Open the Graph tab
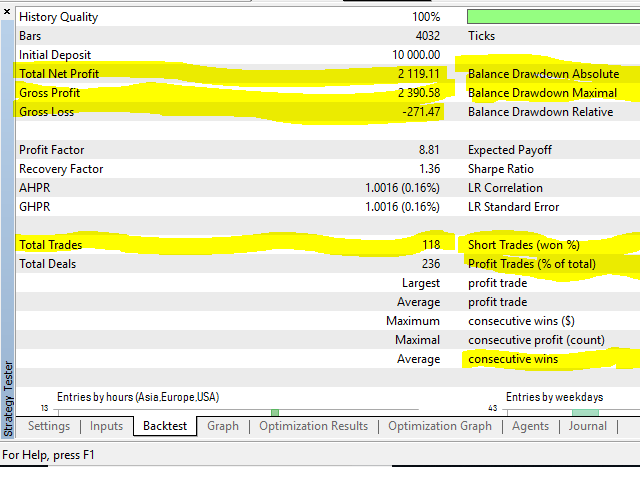This screenshot has width=640, height=480. [x=223, y=426]
